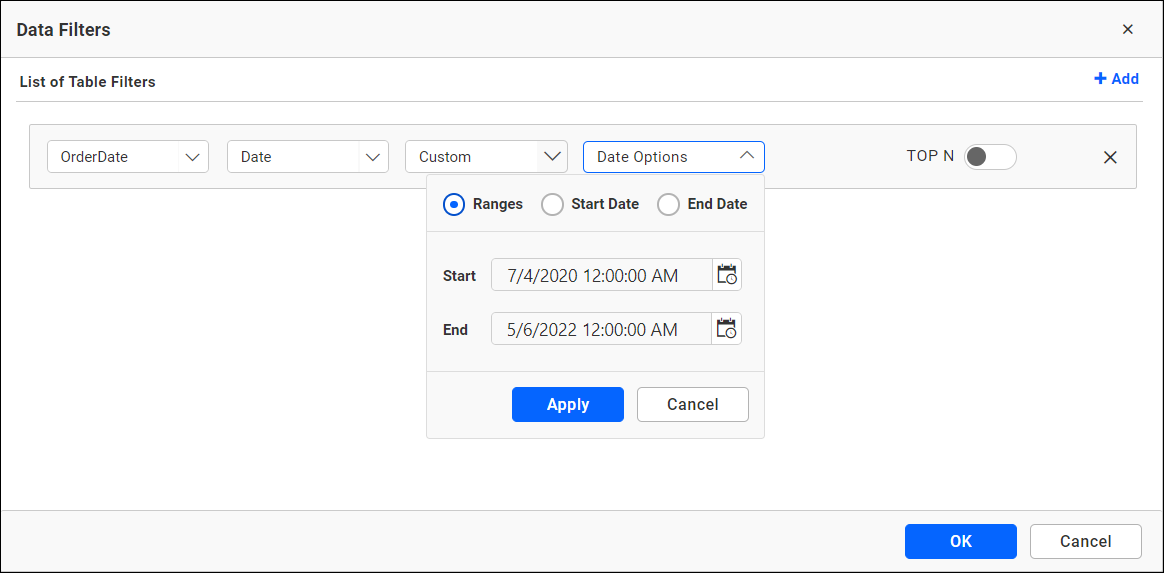Viewport: 1164px width, 573px height.
Task: Click the Data Filters title text
Action: 64,30
